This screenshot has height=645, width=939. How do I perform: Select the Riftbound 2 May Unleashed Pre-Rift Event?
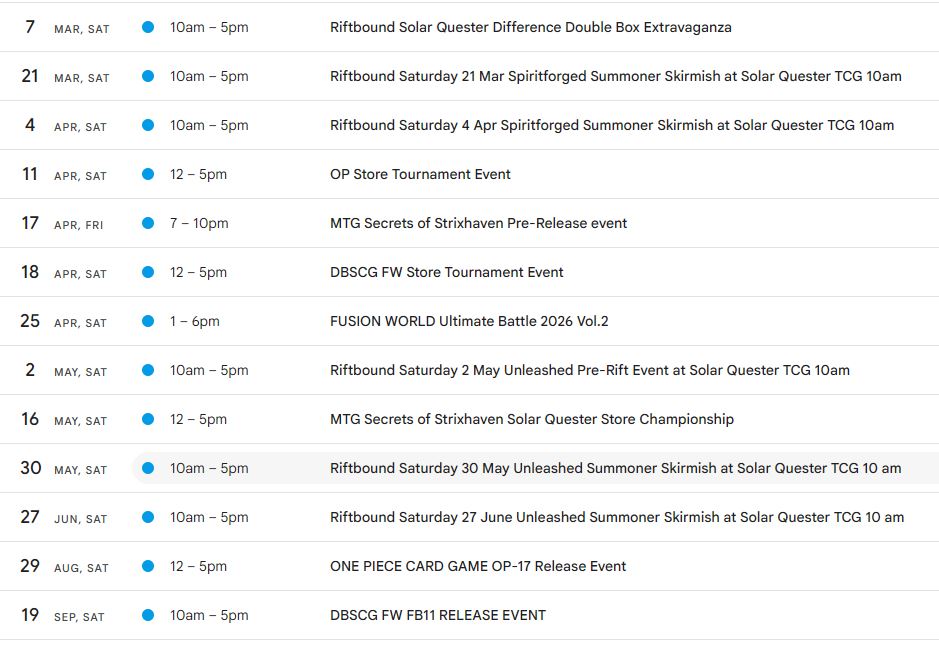pos(588,370)
